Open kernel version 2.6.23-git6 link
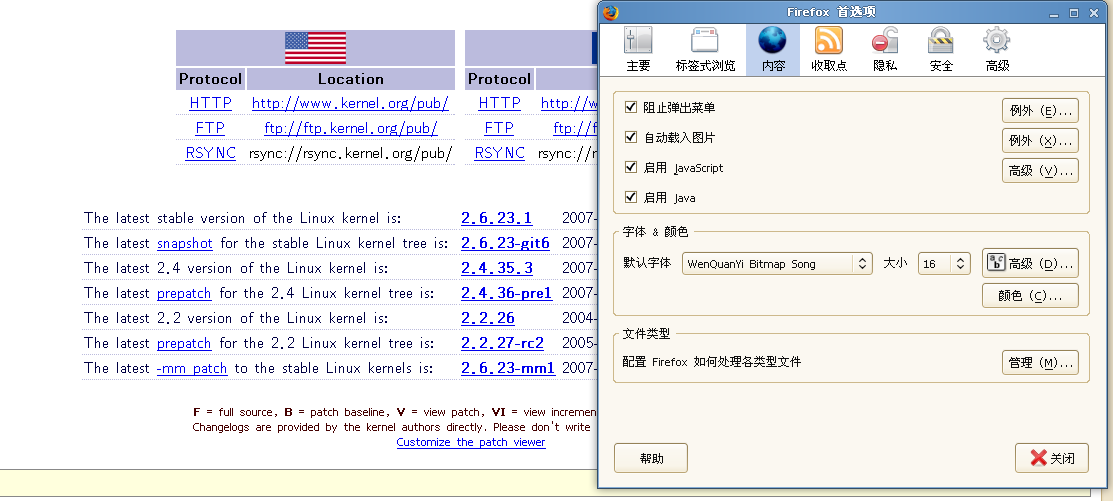The height and width of the screenshot is (501, 1113). click(505, 243)
